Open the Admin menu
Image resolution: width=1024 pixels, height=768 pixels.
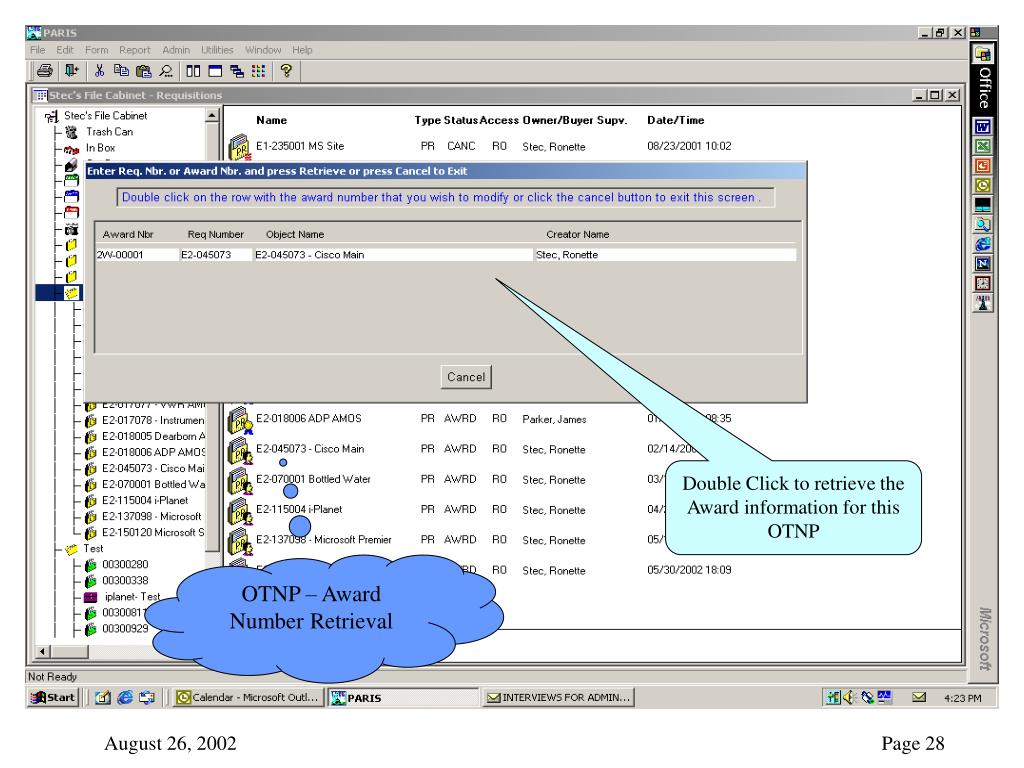tap(176, 50)
